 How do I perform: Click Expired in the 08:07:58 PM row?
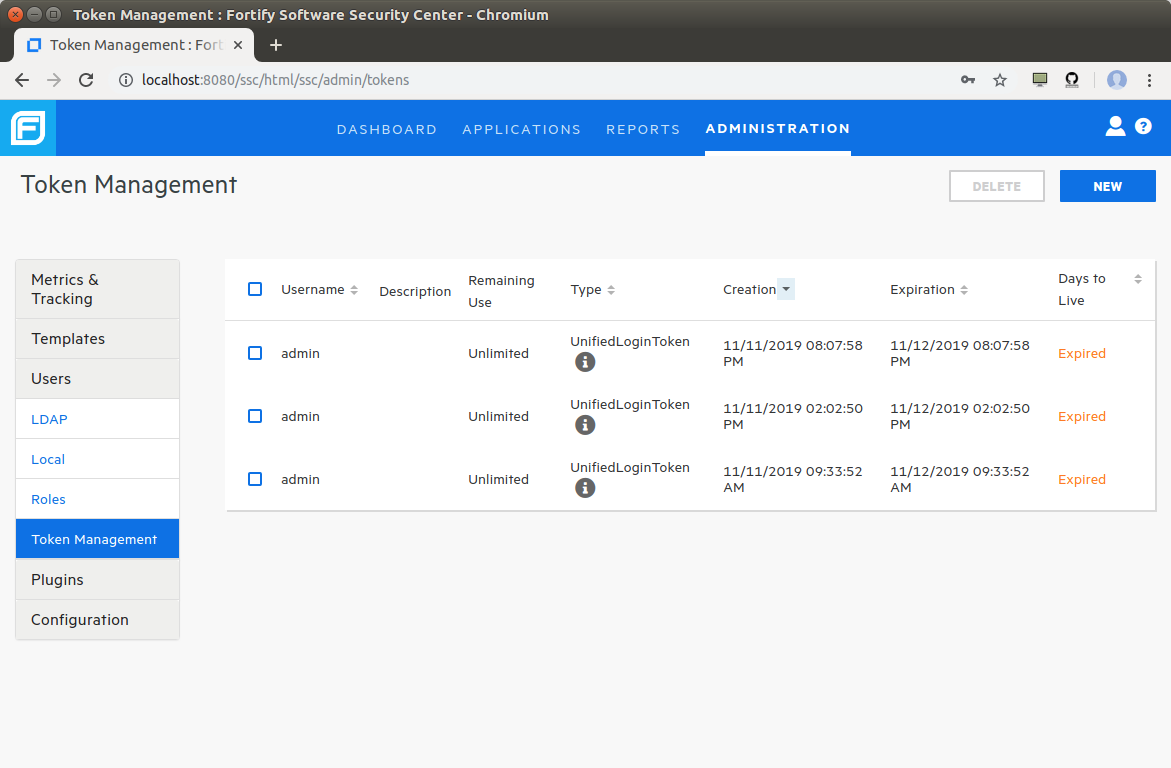coord(1081,353)
